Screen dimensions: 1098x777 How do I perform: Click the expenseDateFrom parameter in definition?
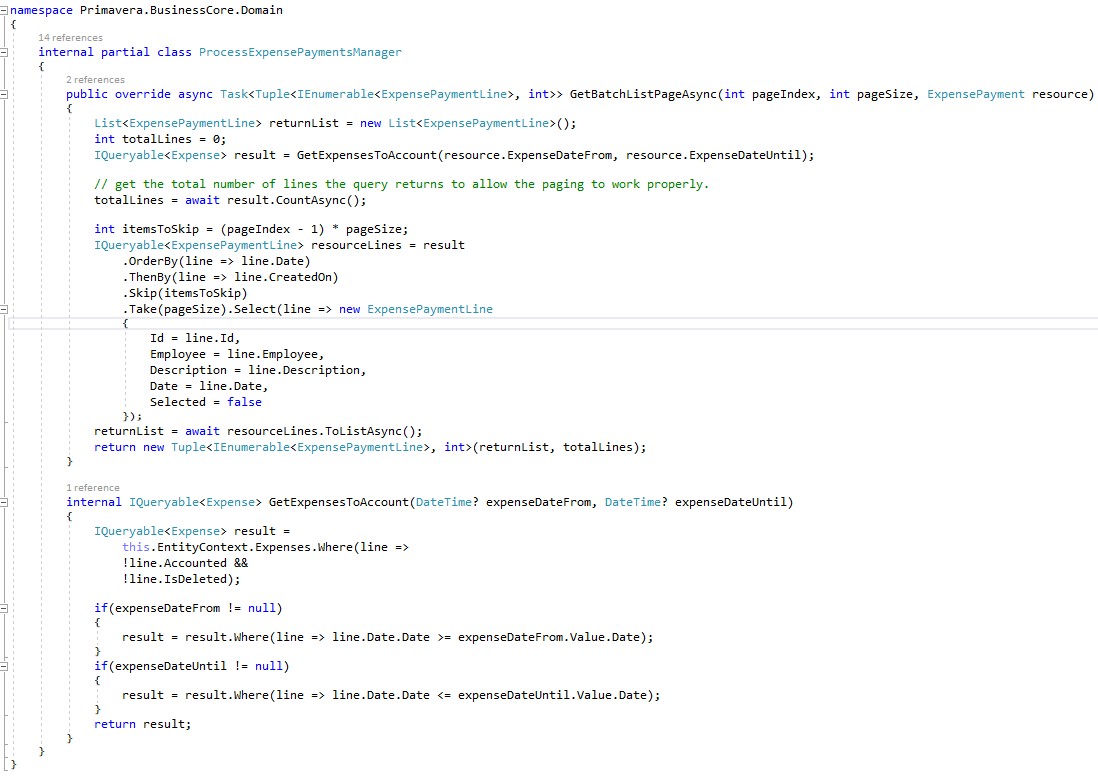(538, 503)
